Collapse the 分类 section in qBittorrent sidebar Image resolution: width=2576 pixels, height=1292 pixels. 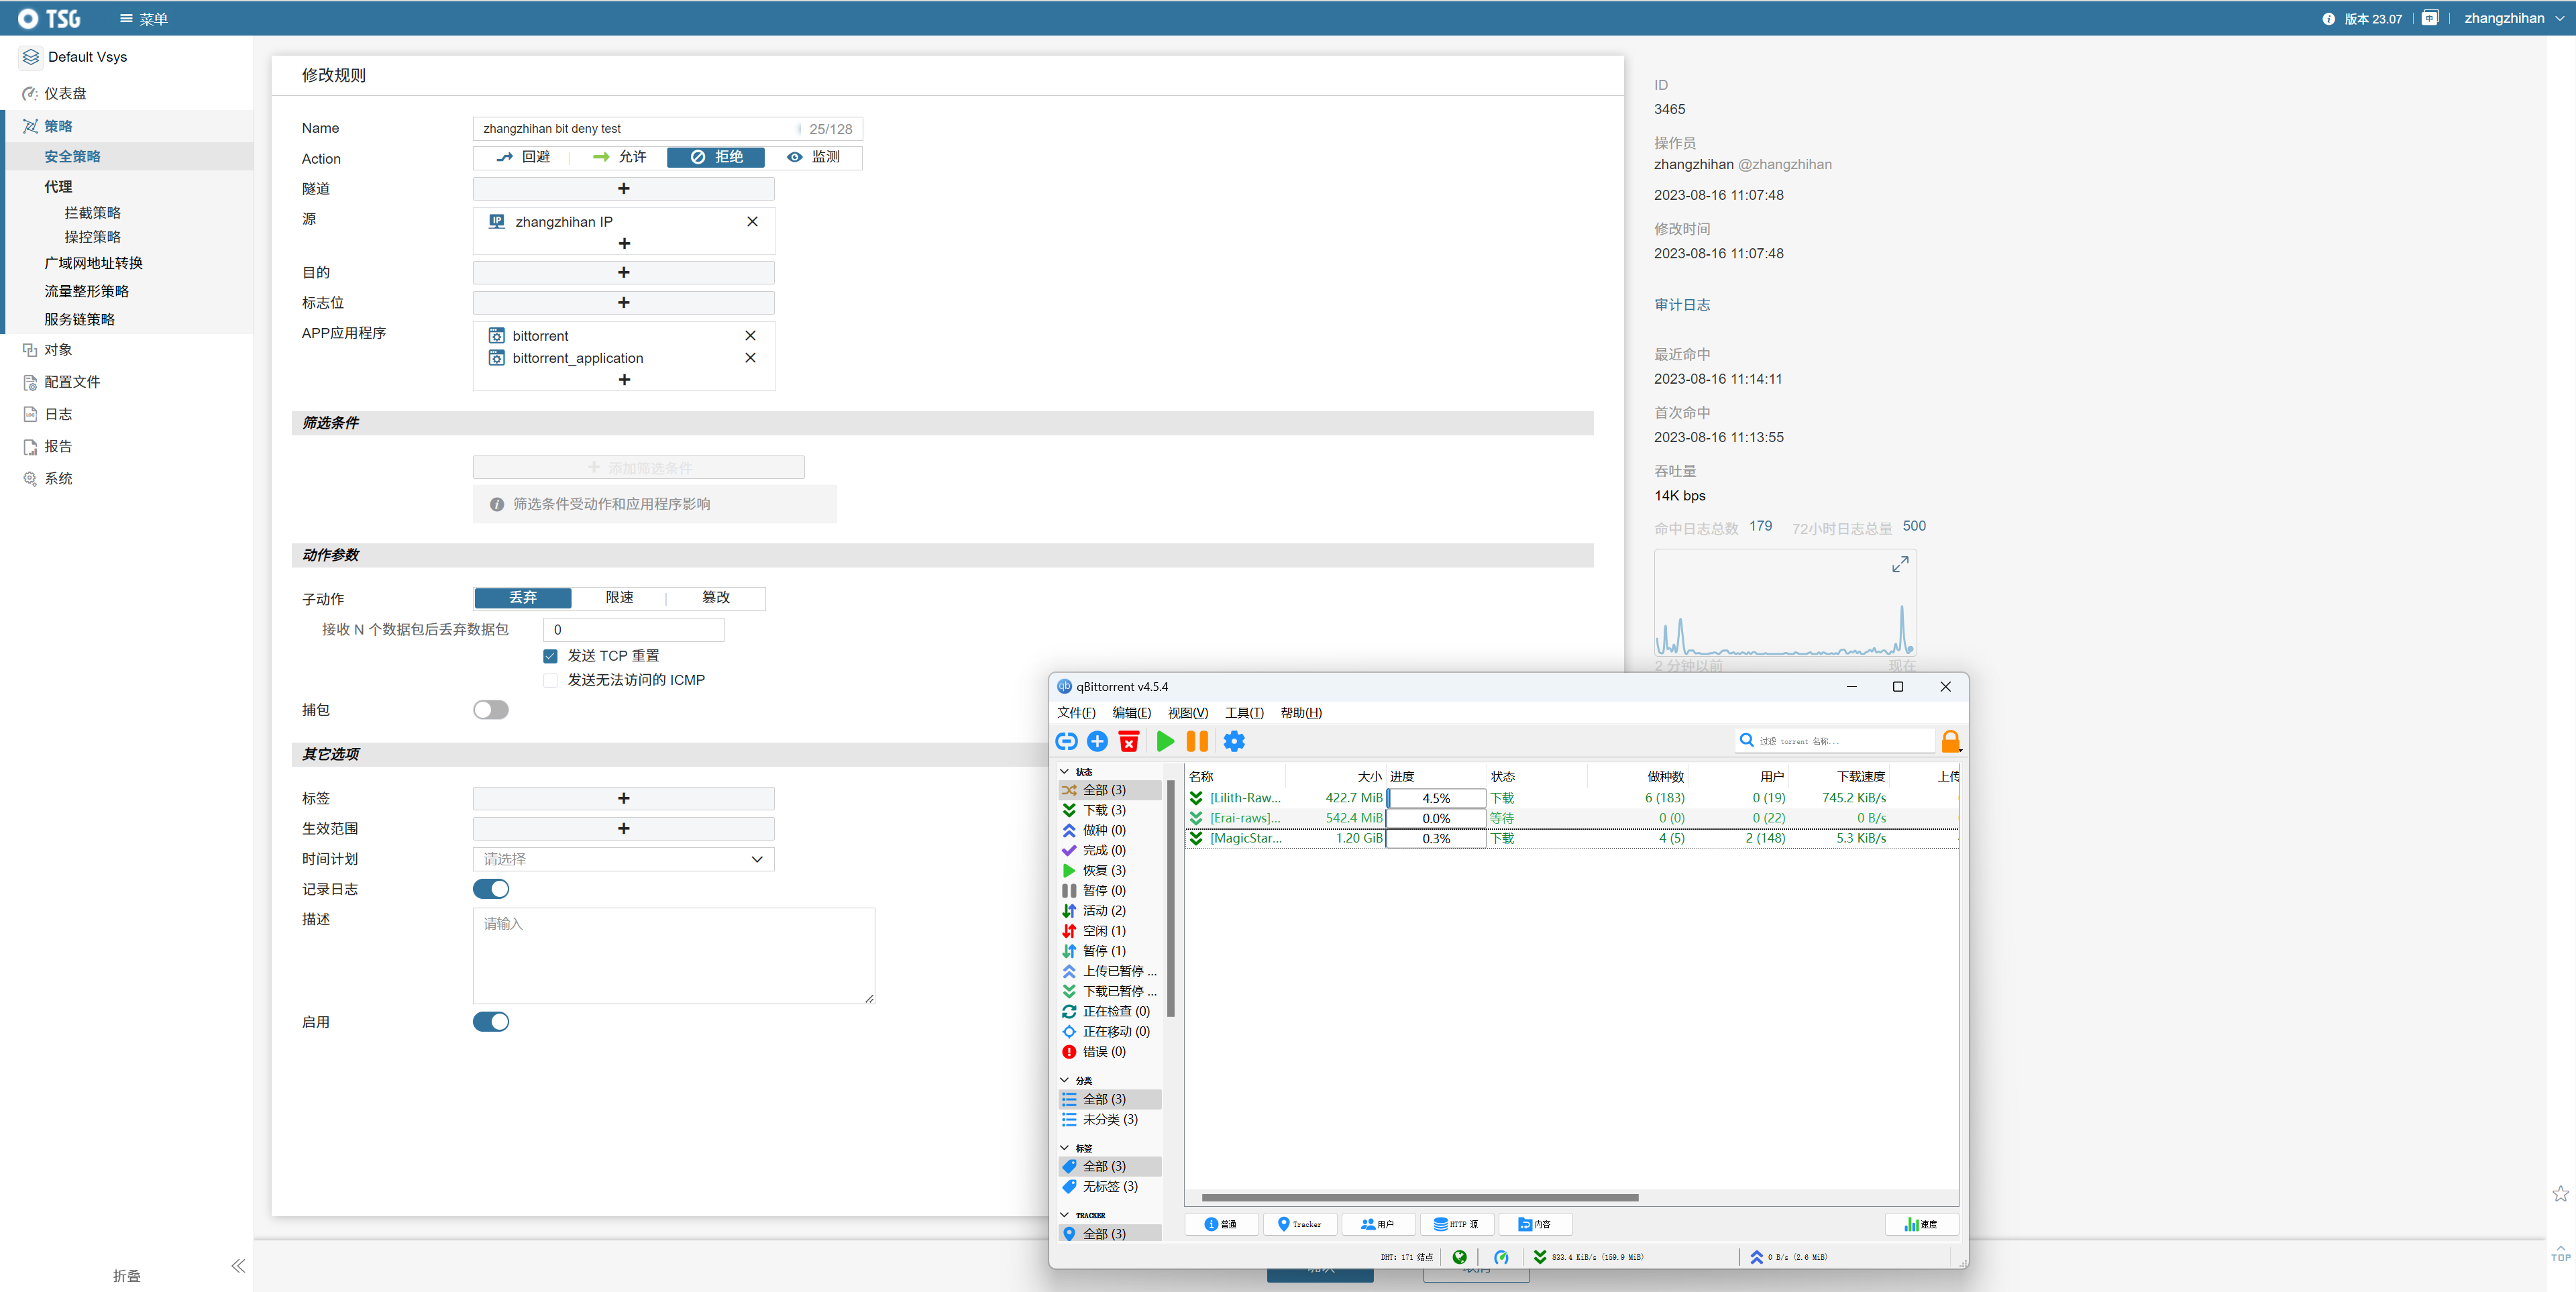click(1064, 1080)
